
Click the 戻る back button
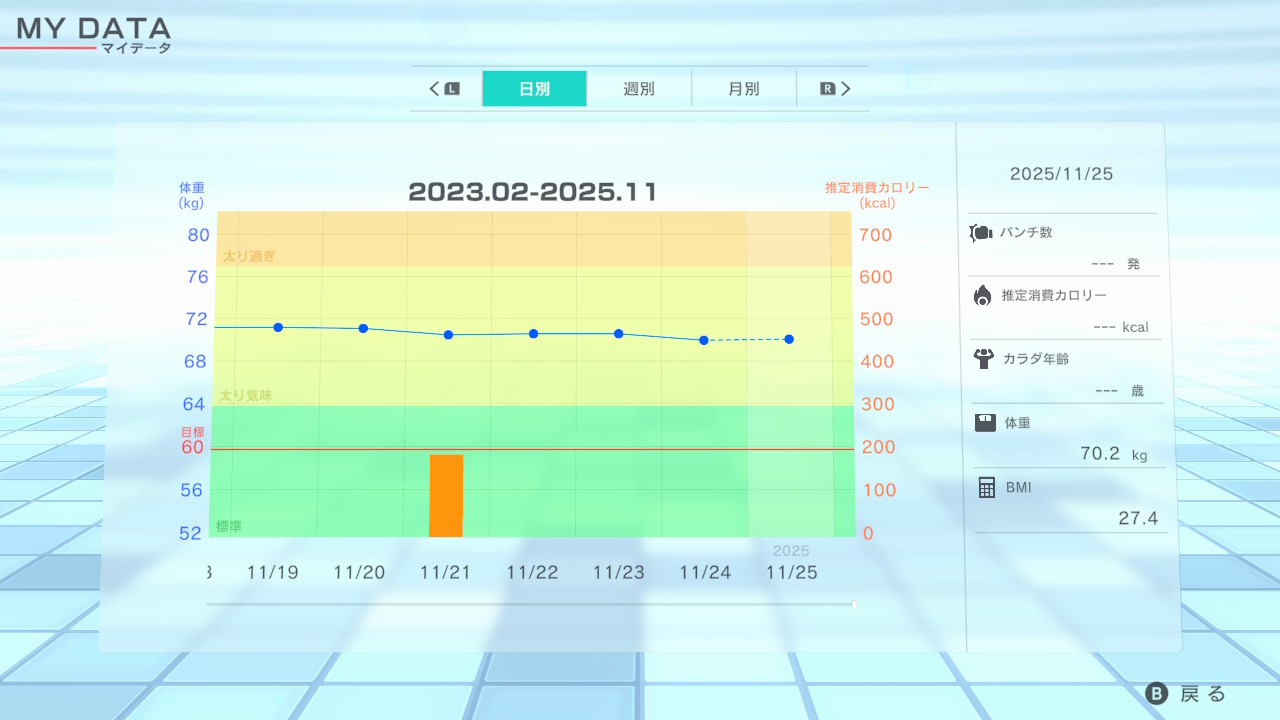point(1187,694)
